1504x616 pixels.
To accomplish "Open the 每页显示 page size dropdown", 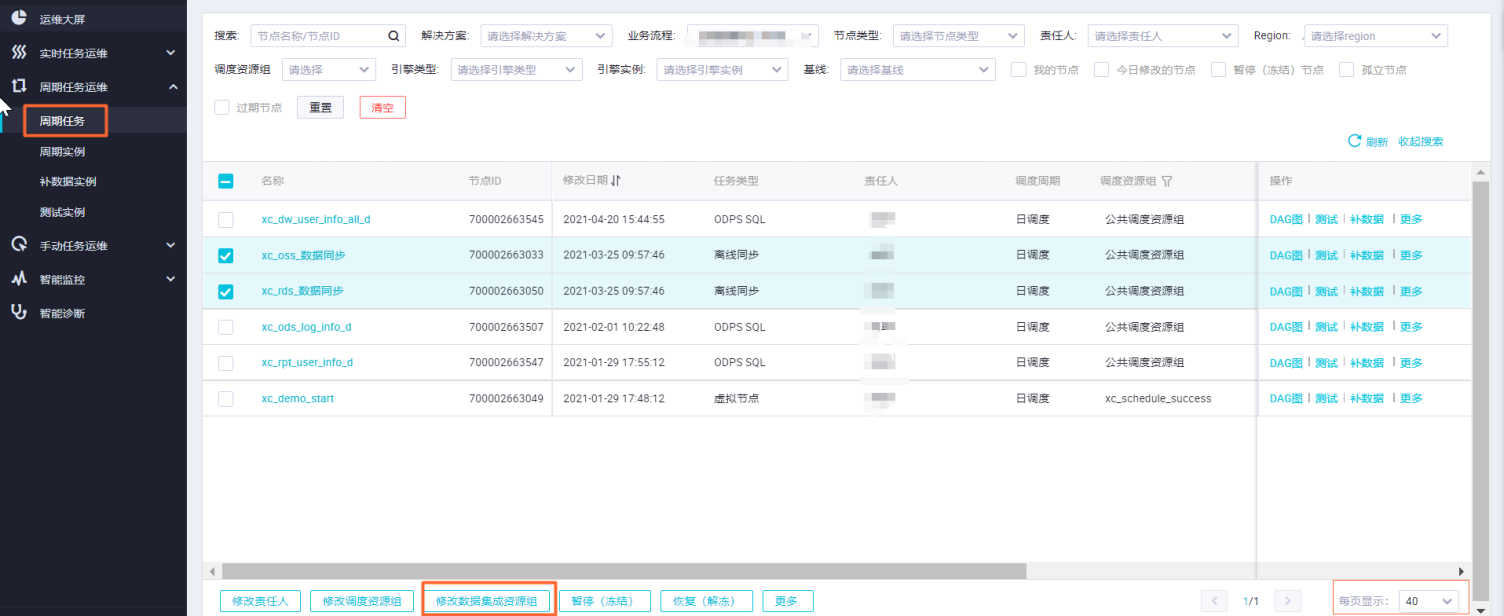I will click(1428, 601).
